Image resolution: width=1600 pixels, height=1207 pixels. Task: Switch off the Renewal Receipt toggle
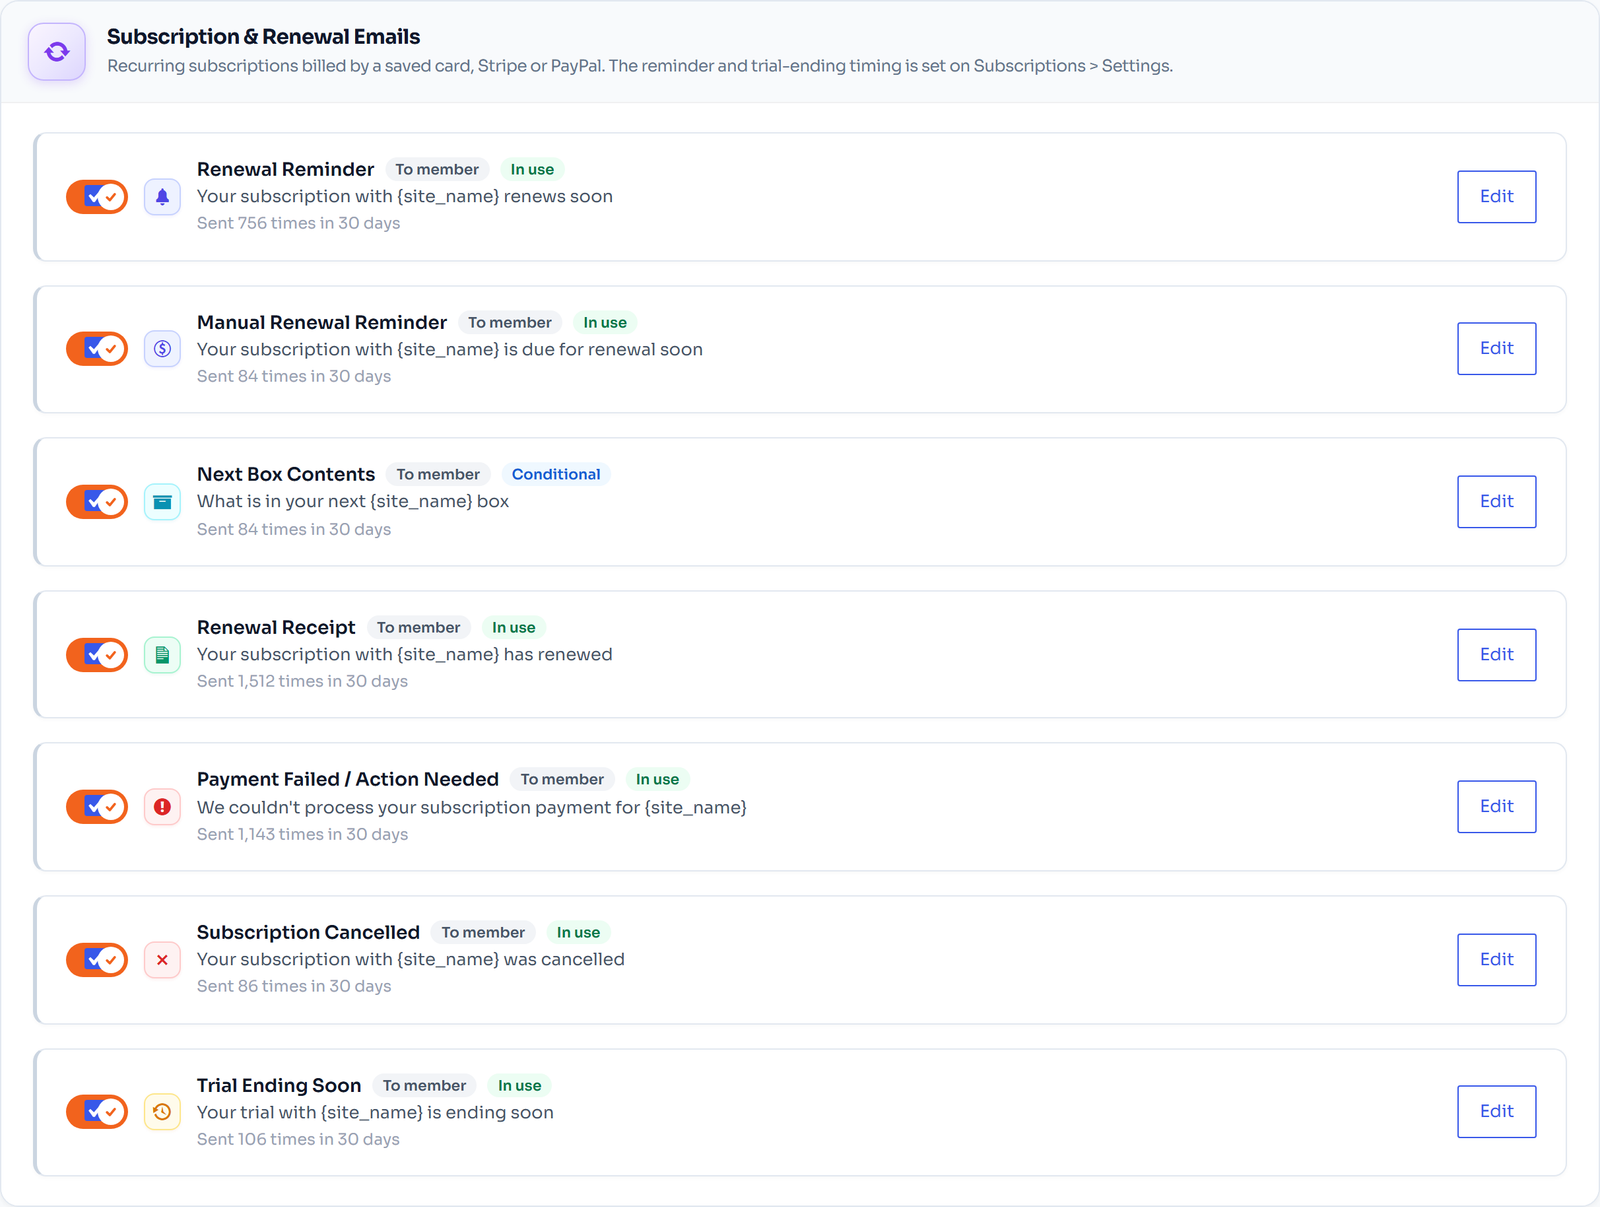point(97,655)
